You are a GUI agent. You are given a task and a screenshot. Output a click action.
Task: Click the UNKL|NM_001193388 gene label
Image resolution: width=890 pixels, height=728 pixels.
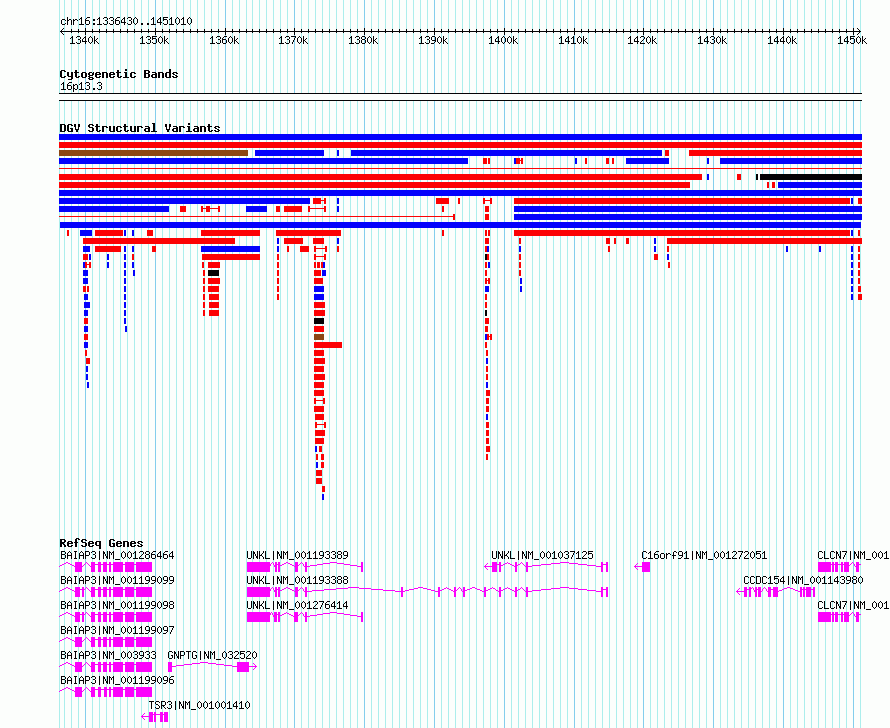[297, 580]
